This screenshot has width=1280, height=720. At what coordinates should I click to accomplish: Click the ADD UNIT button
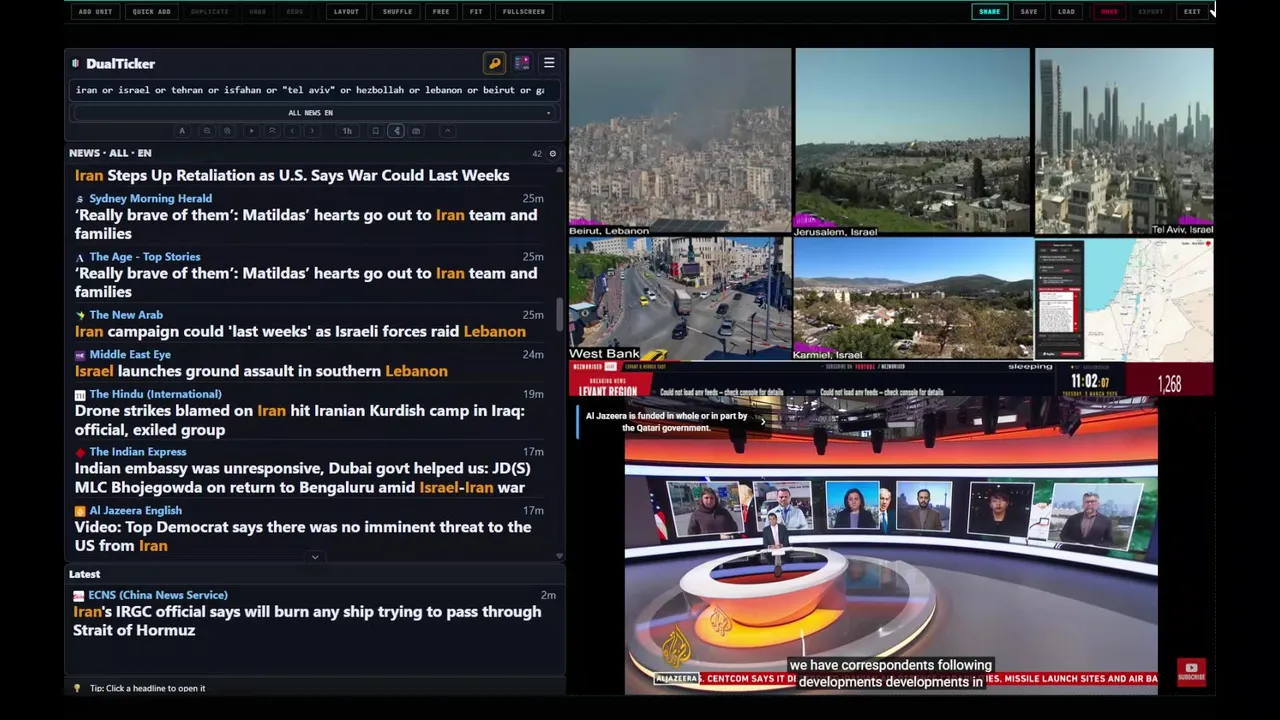tap(95, 12)
